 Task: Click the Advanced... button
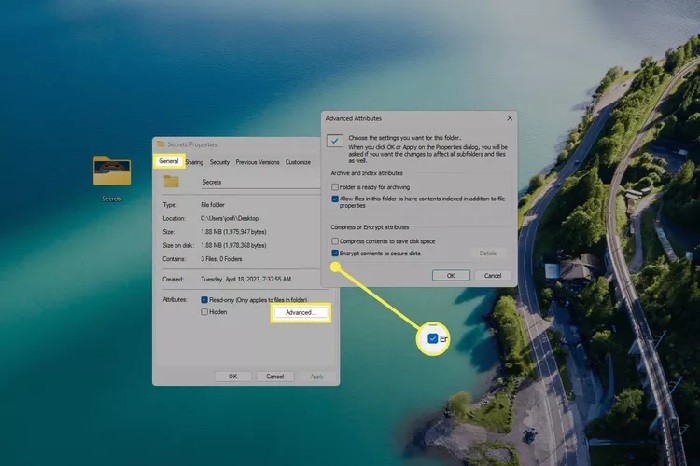coord(301,312)
